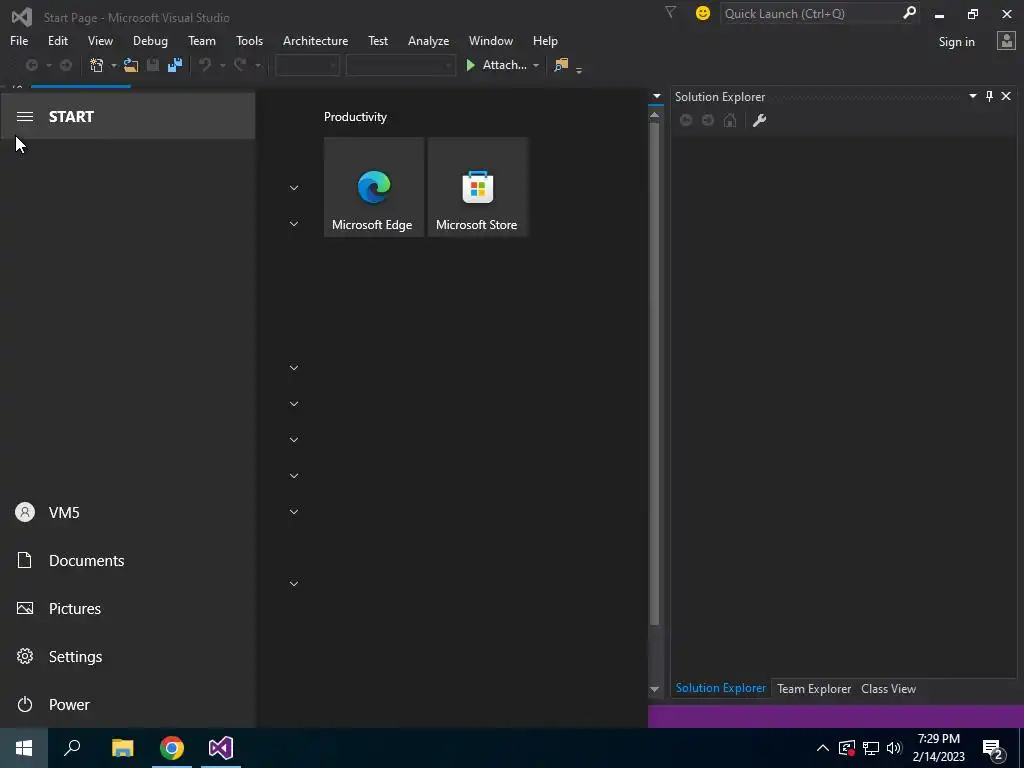Open Documents from the Start menu
The width and height of the screenshot is (1024, 768).
point(128,560)
